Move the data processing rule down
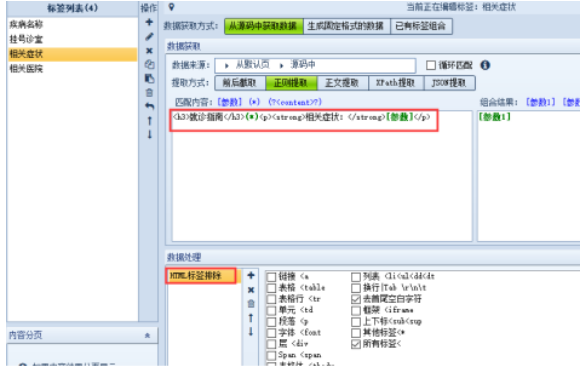The width and height of the screenshot is (588, 385). click(x=251, y=332)
